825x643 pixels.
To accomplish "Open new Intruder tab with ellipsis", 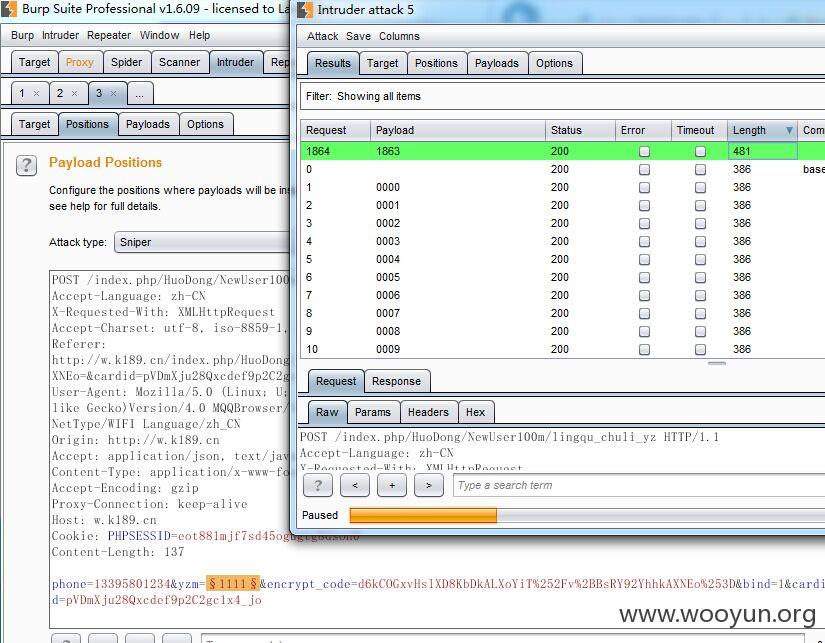I will click(139, 94).
